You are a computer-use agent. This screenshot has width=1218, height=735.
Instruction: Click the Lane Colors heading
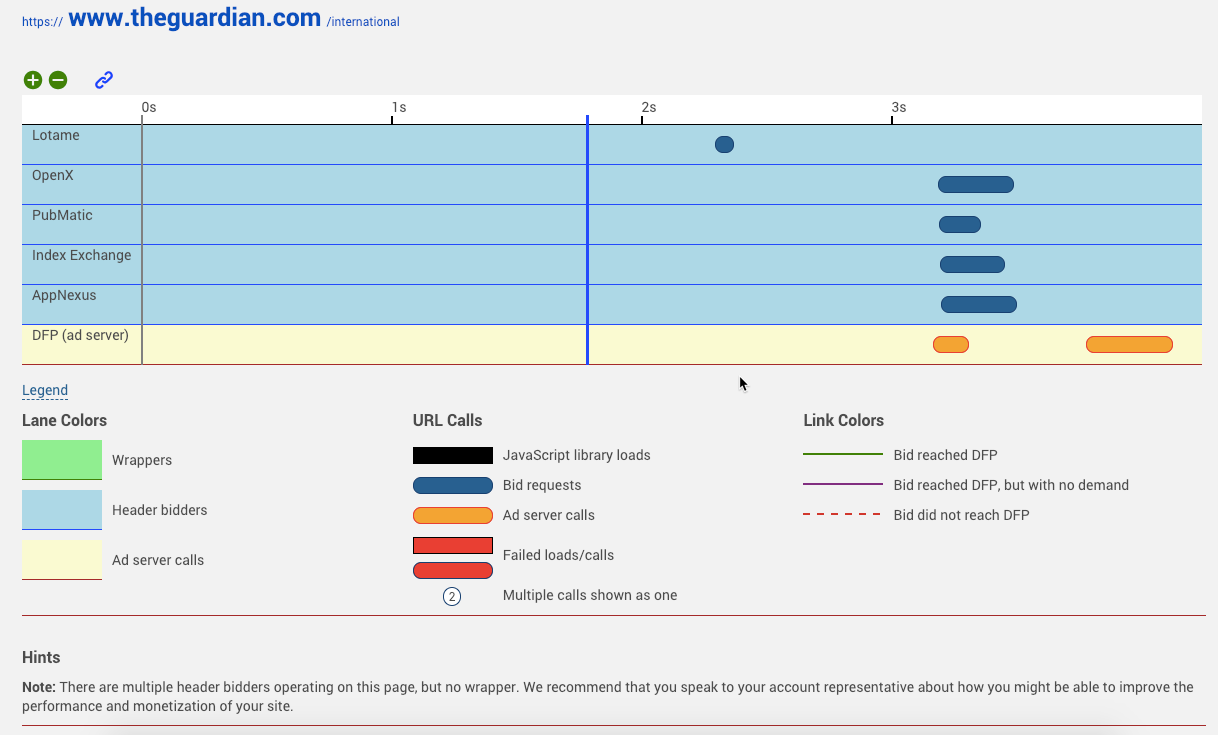click(x=64, y=420)
